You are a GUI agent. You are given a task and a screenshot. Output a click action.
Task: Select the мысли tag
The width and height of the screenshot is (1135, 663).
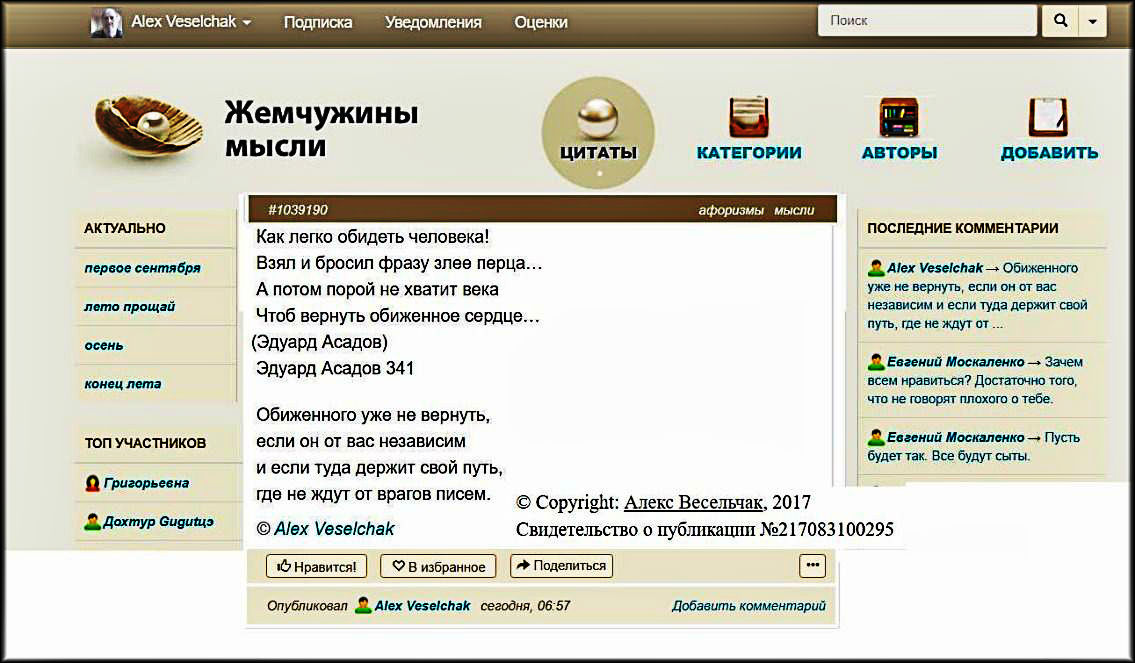click(x=794, y=210)
